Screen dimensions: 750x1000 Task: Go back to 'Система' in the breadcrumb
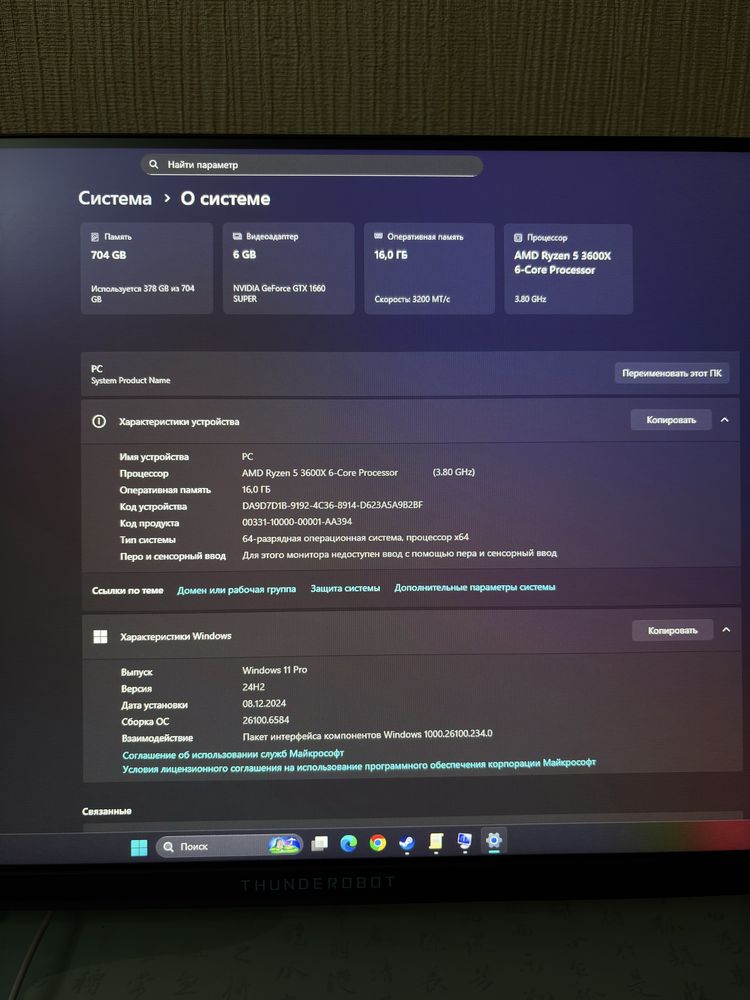point(115,198)
